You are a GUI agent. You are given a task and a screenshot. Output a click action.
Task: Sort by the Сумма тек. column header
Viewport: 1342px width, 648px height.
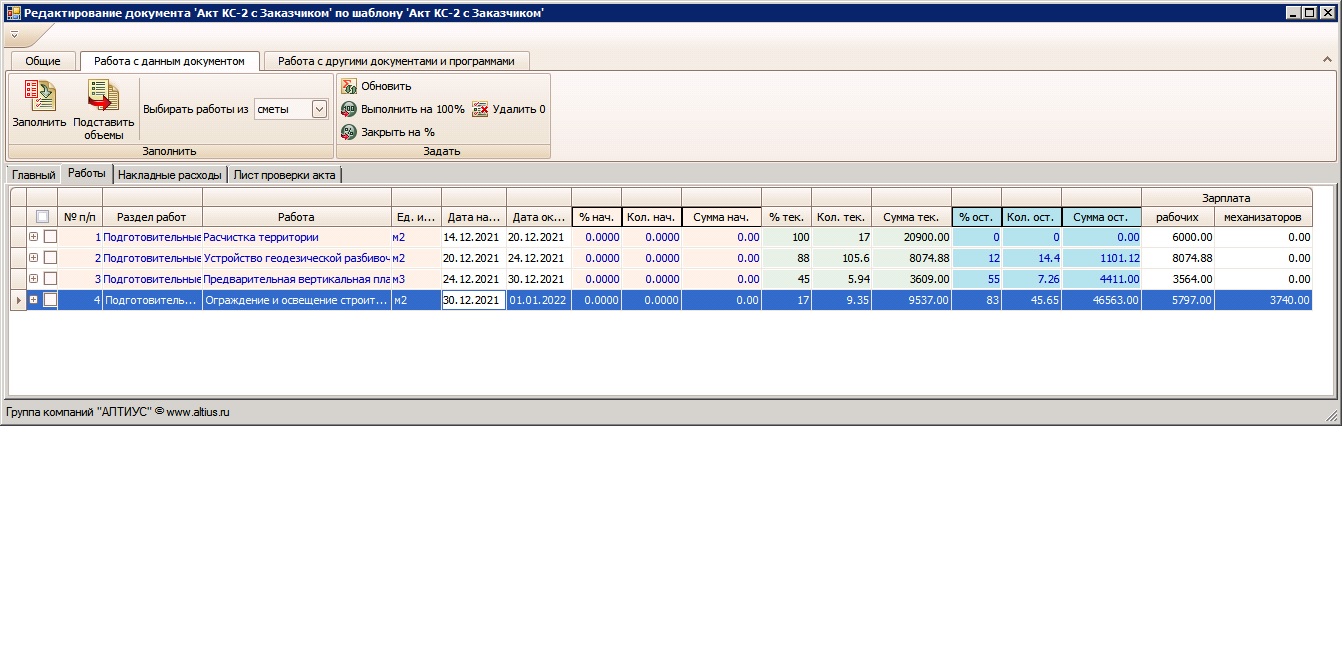point(910,217)
